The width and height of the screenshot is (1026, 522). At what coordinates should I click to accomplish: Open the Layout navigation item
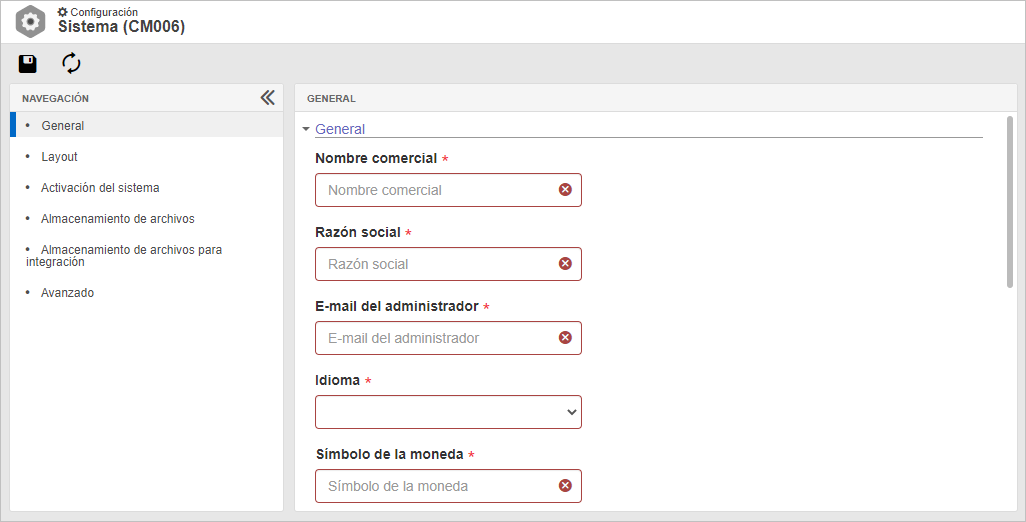point(60,157)
